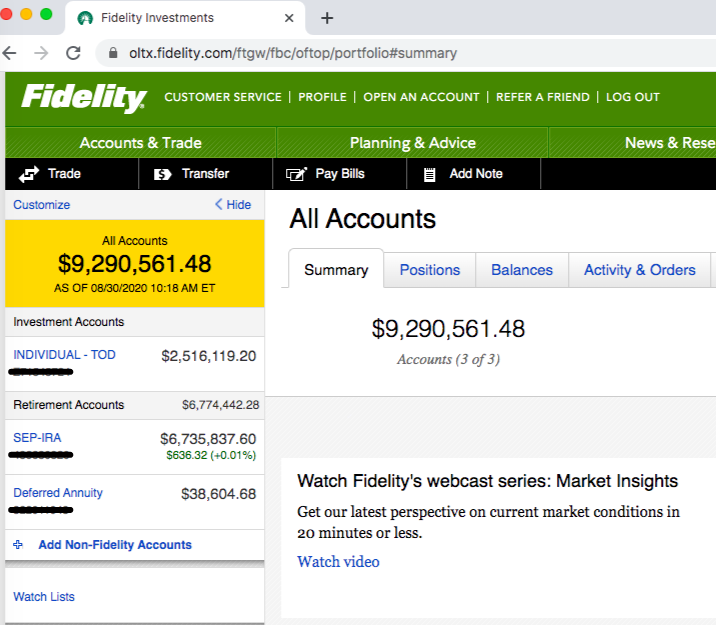Reload the page with the refresh icon
This screenshot has height=625, width=716.
73,53
